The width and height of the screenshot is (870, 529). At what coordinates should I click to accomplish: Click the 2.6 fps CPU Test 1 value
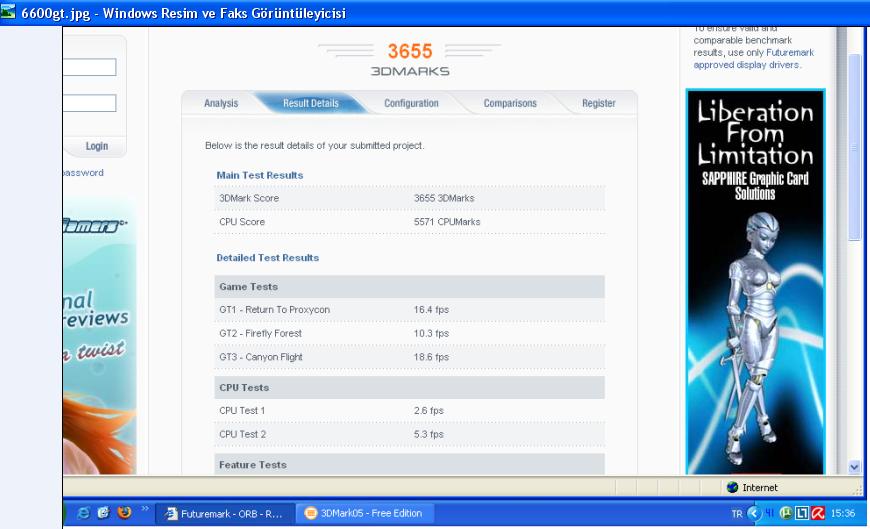coord(428,411)
